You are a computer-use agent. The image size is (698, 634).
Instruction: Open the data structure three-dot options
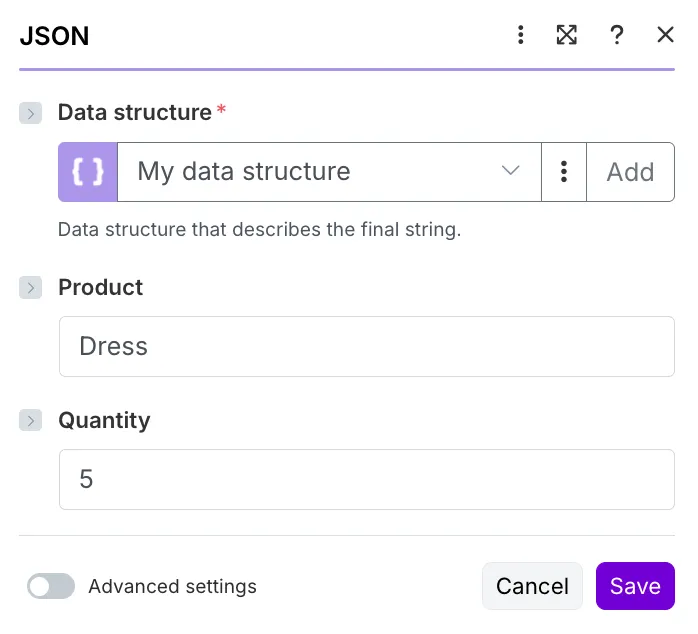pyautogui.click(x=564, y=172)
